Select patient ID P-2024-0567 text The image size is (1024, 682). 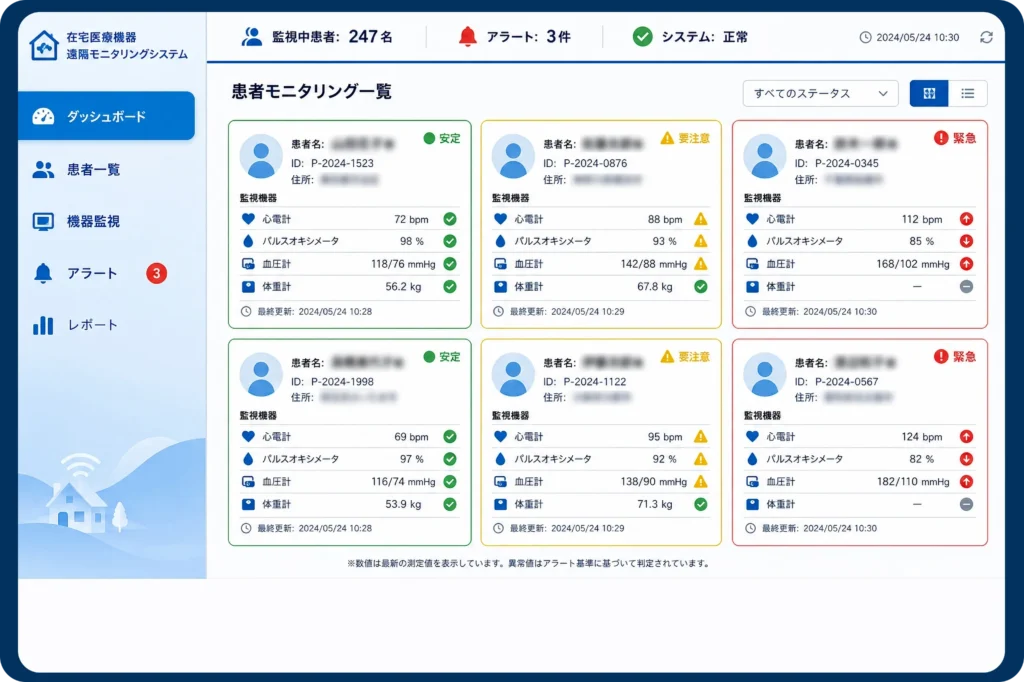tap(846, 382)
